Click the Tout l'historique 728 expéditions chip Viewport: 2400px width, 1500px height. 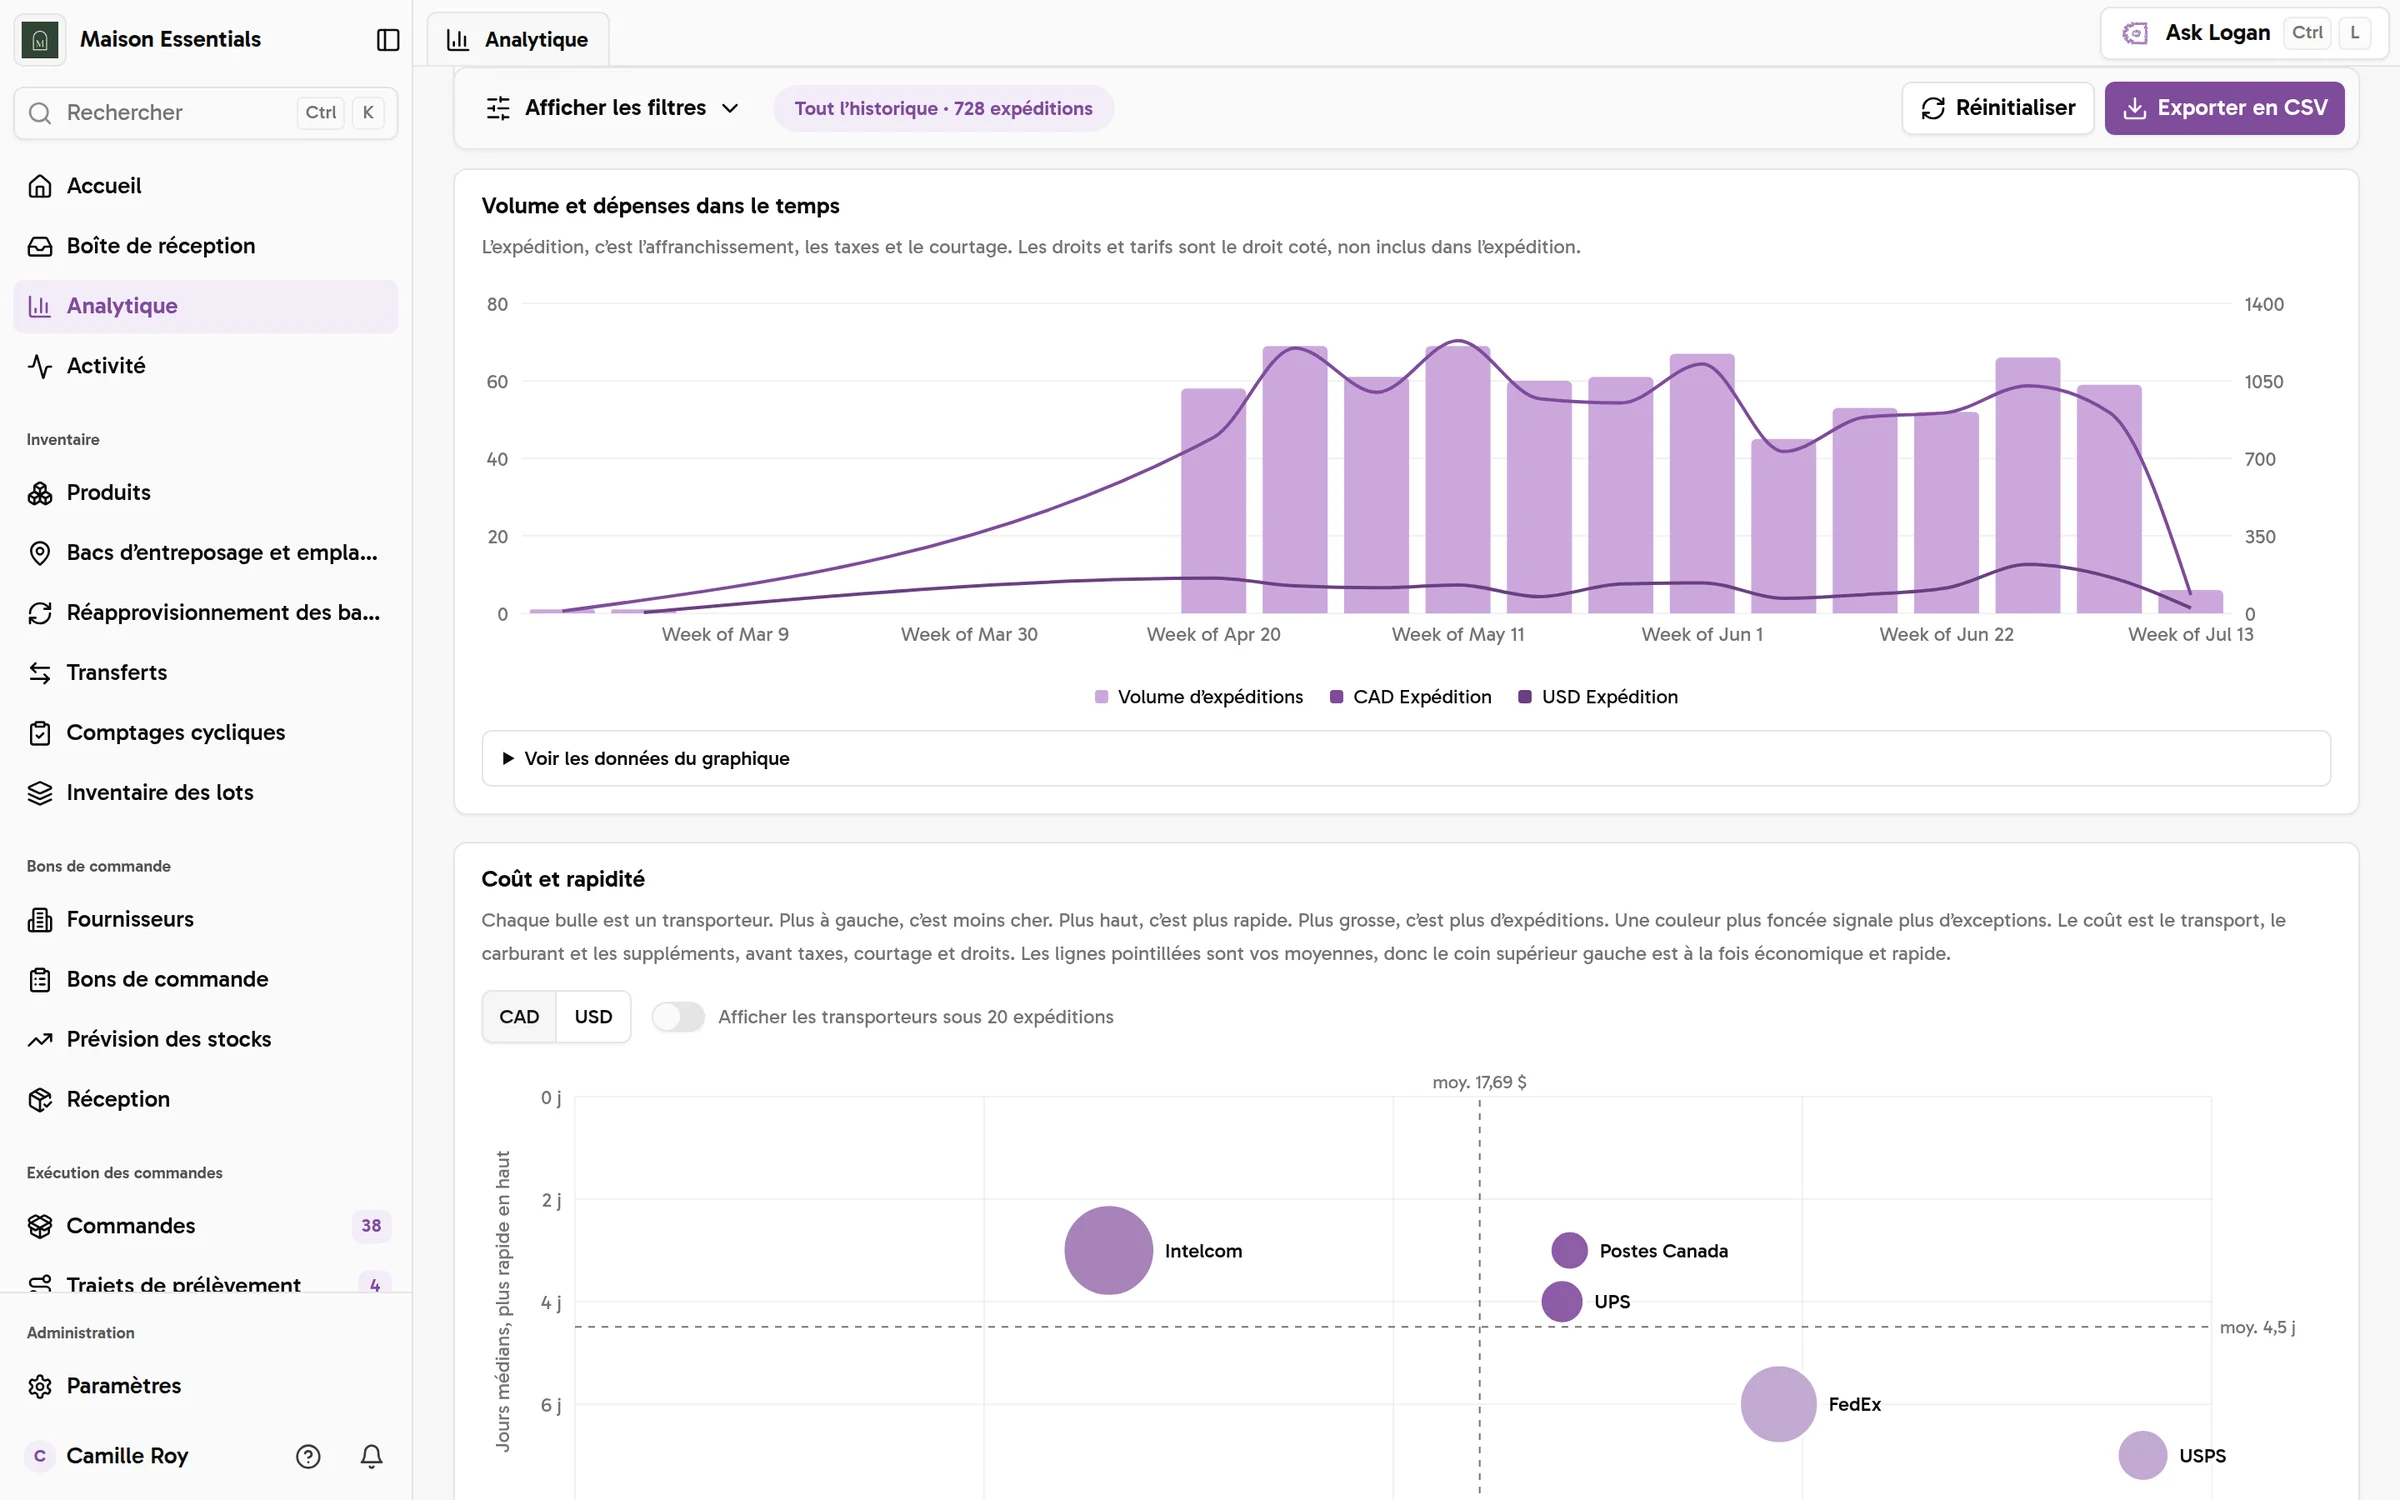tap(943, 108)
